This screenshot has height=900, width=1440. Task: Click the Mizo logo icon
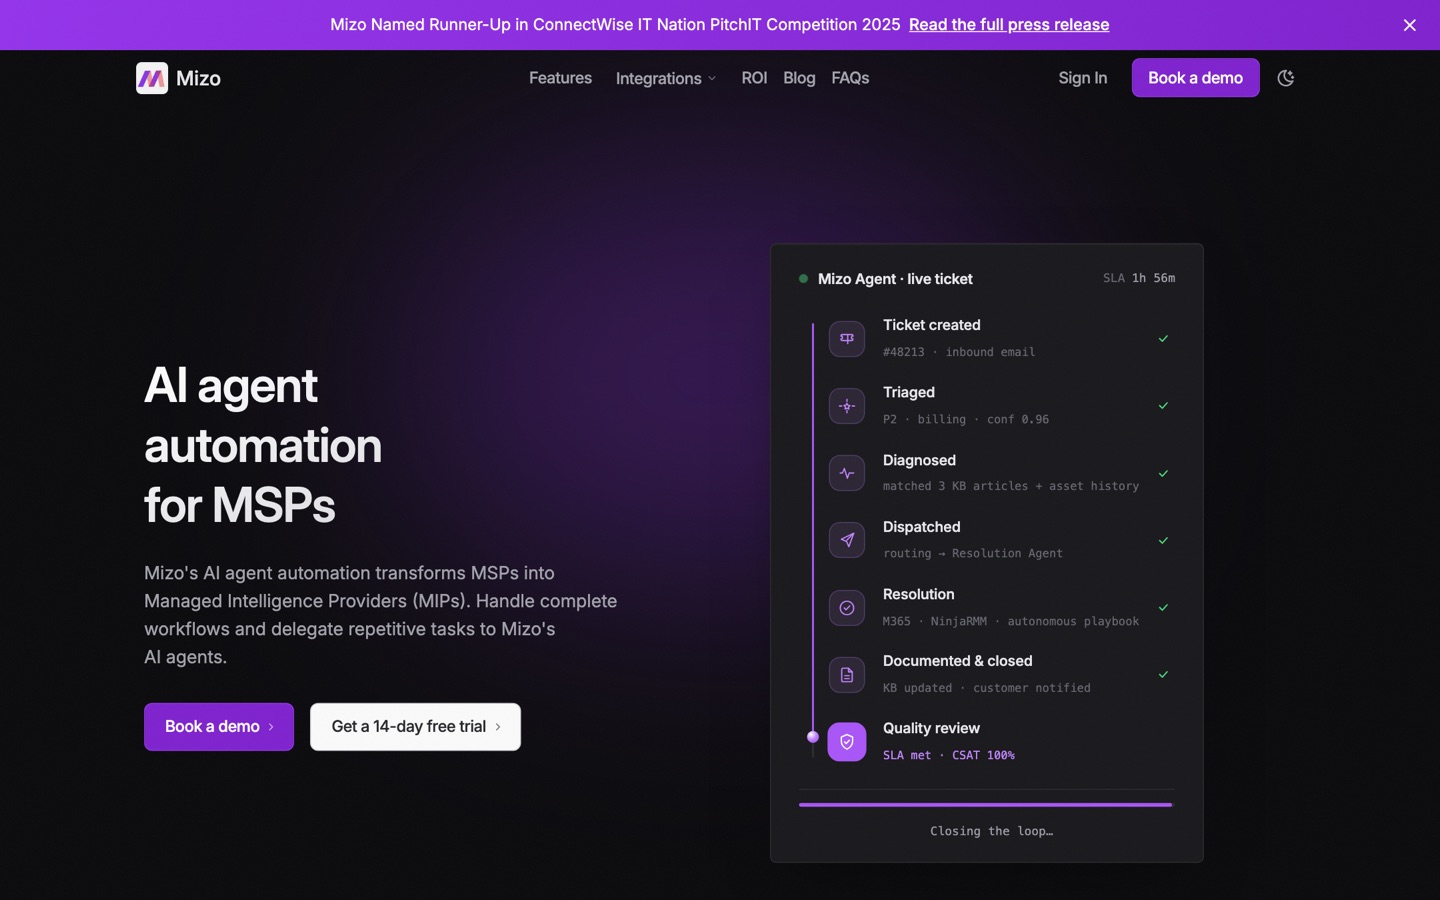[x=152, y=78]
